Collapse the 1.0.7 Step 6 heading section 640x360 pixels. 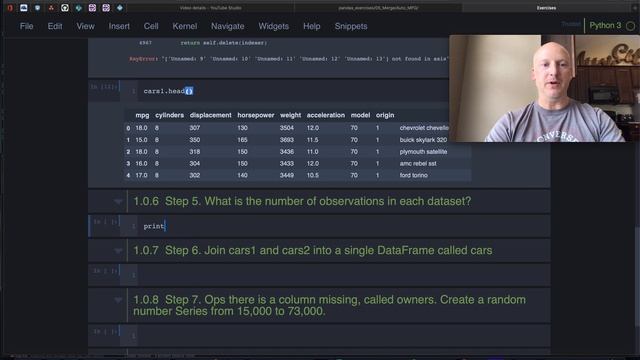click(118, 251)
